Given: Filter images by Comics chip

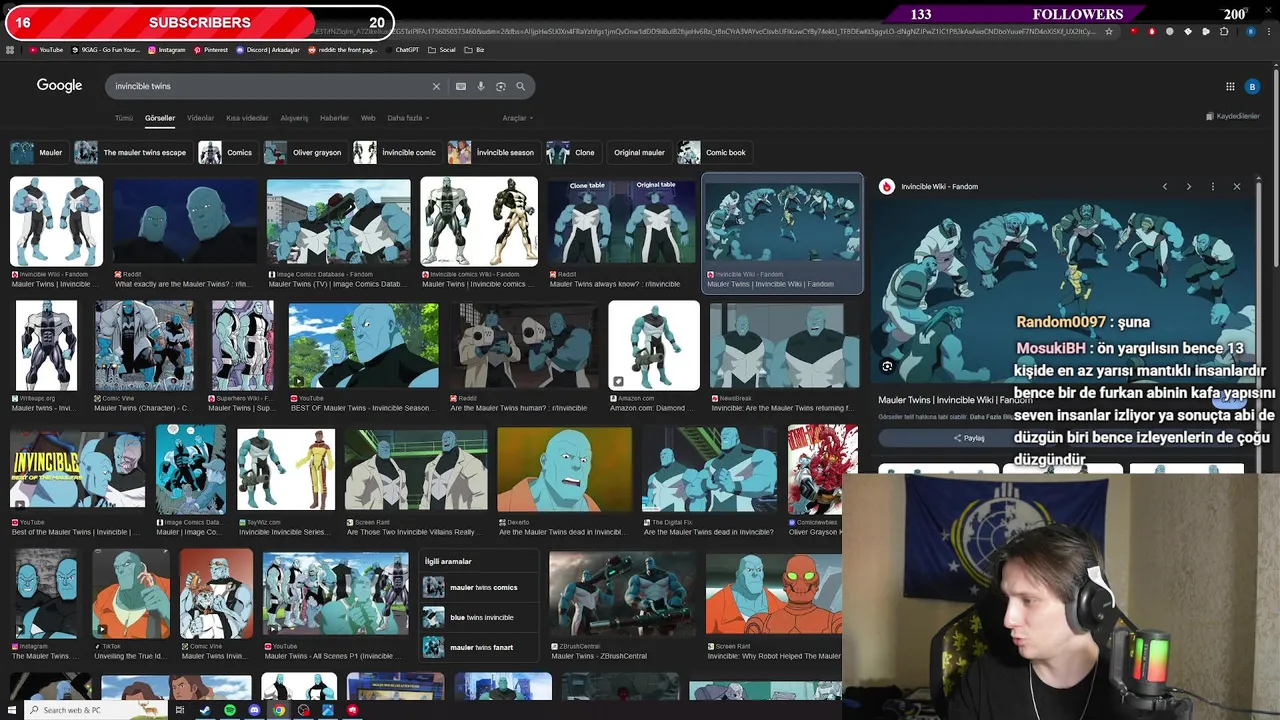Looking at the screenshot, I should click(226, 152).
